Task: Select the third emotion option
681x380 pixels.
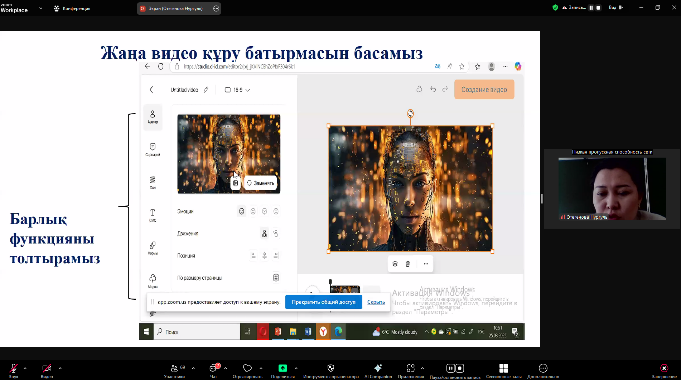Action: 264,211
